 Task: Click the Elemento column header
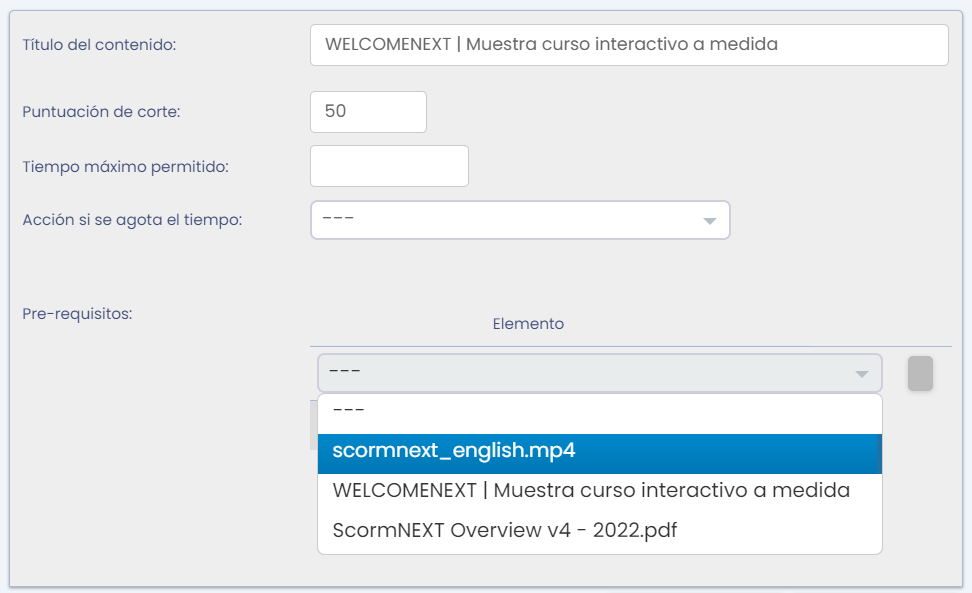click(x=528, y=323)
